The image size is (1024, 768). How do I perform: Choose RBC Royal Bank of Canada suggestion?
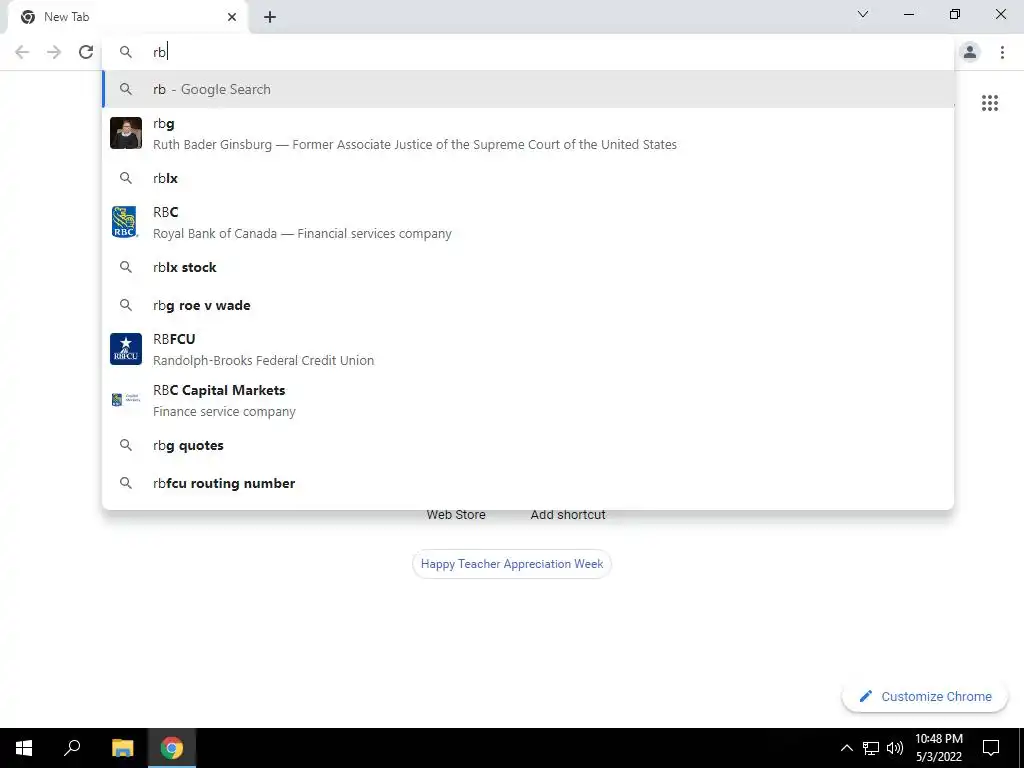[528, 223]
